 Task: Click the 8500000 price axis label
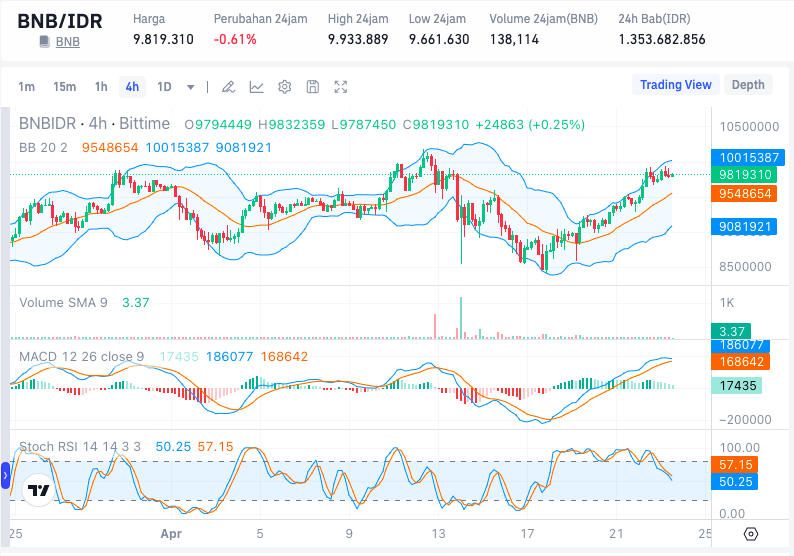tap(745, 266)
